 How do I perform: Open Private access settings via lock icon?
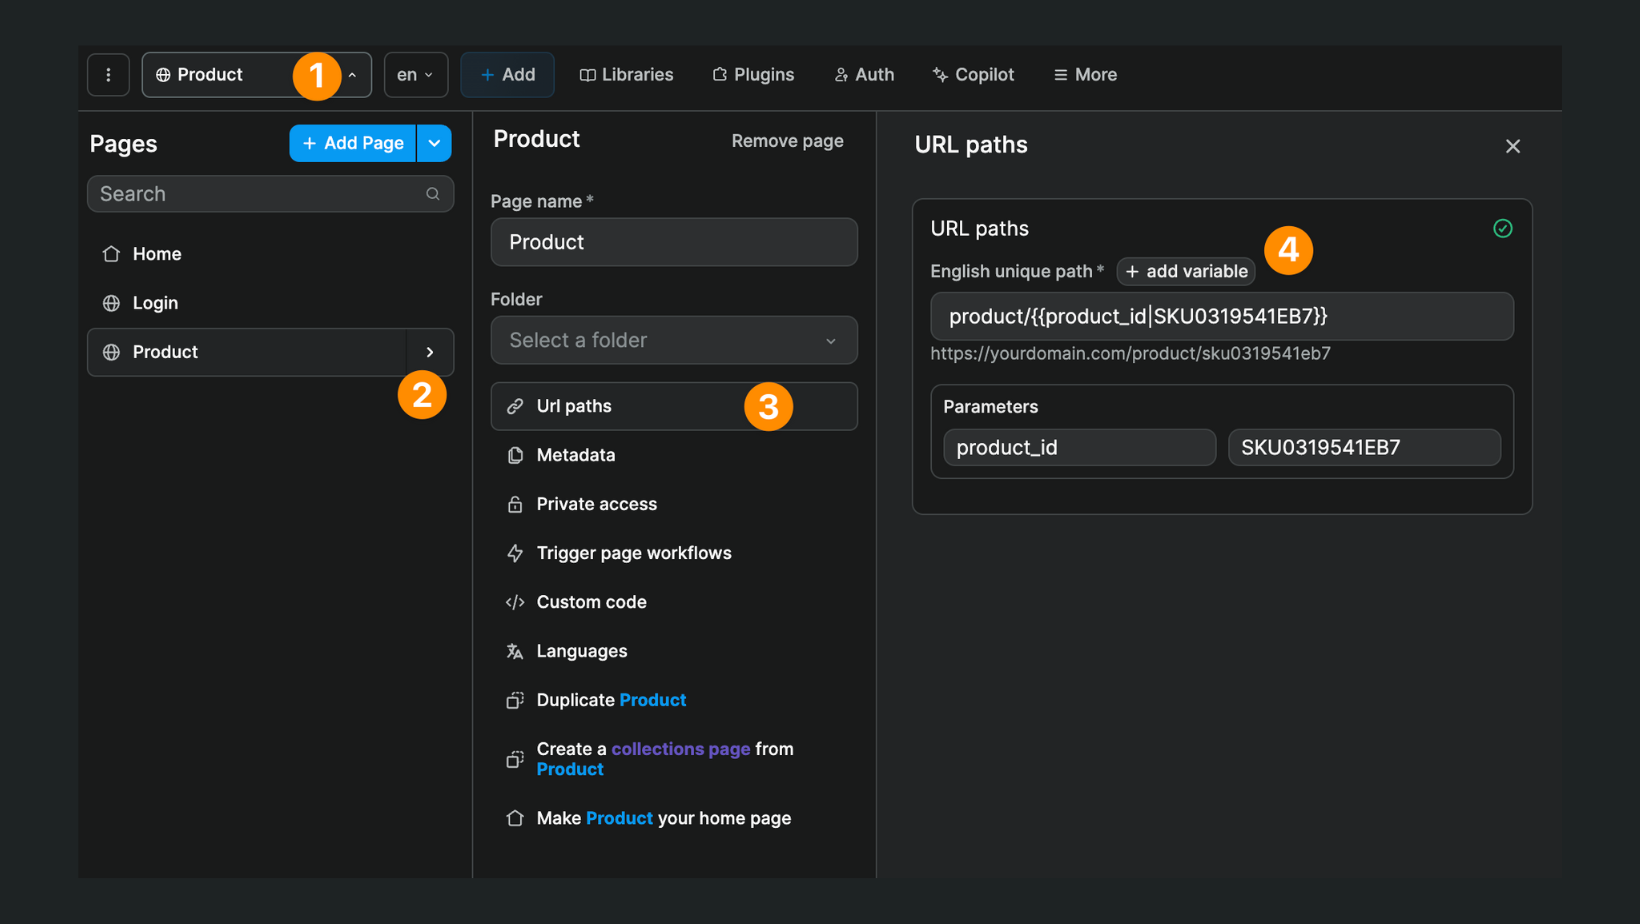point(515,504)
